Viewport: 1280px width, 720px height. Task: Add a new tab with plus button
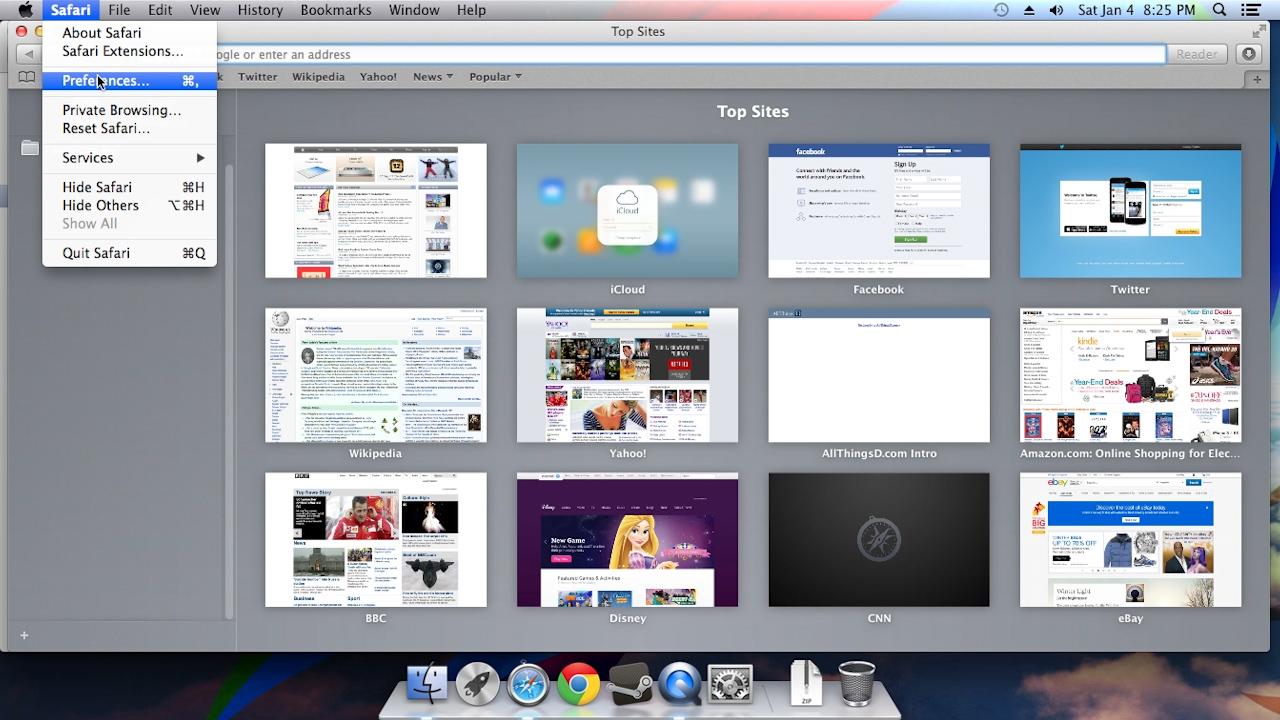click(x=1258, y=79)
